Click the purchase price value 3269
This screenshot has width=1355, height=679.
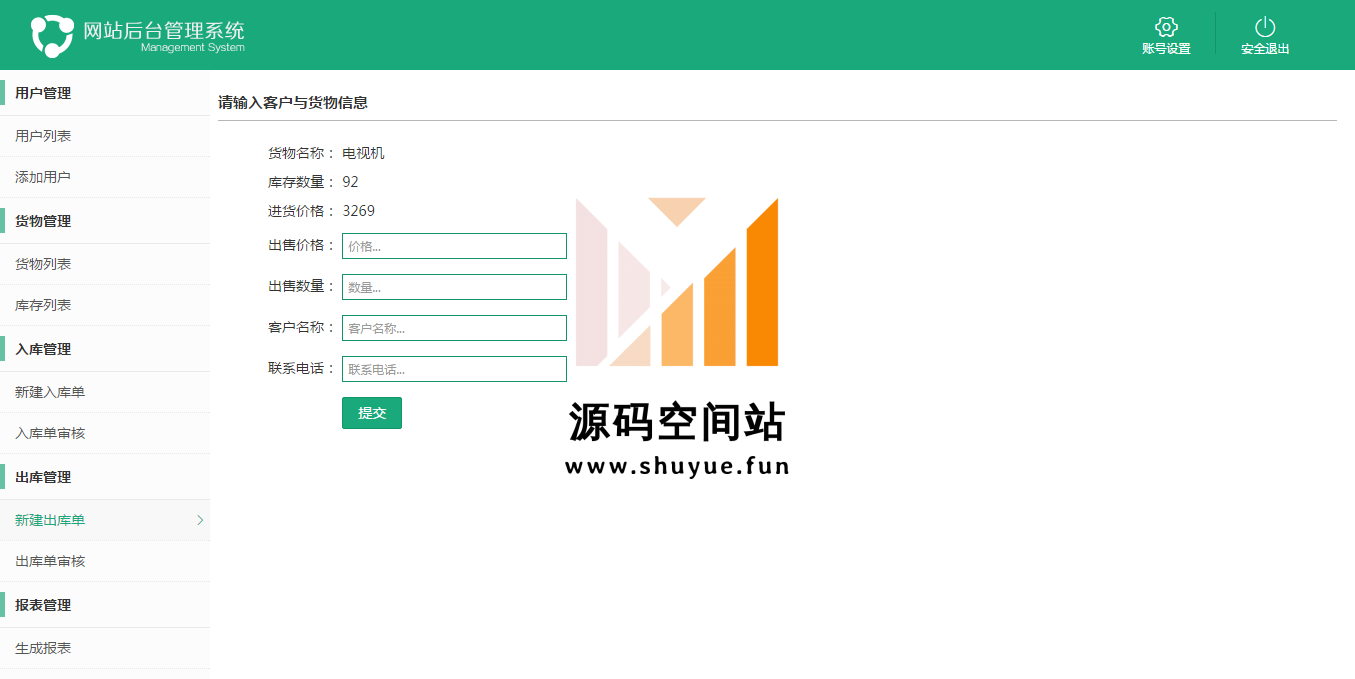point(359,211)
